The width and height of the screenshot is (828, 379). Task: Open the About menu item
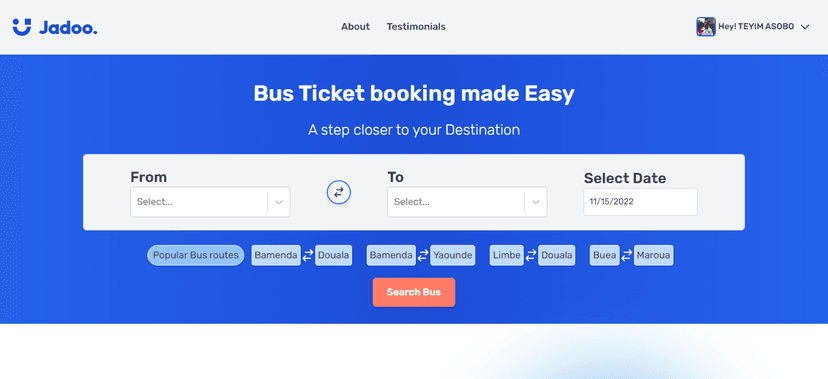[355, 26]
